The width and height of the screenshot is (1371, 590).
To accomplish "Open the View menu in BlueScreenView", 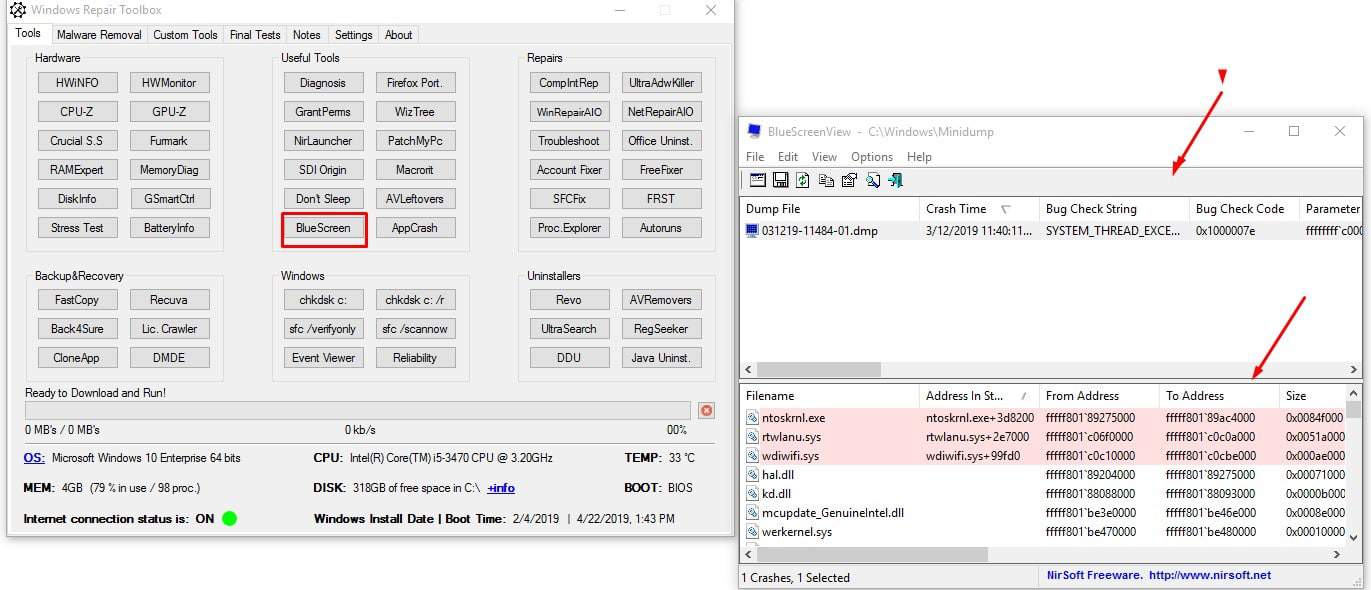I will pyautogui.click(x=824, y=157).
